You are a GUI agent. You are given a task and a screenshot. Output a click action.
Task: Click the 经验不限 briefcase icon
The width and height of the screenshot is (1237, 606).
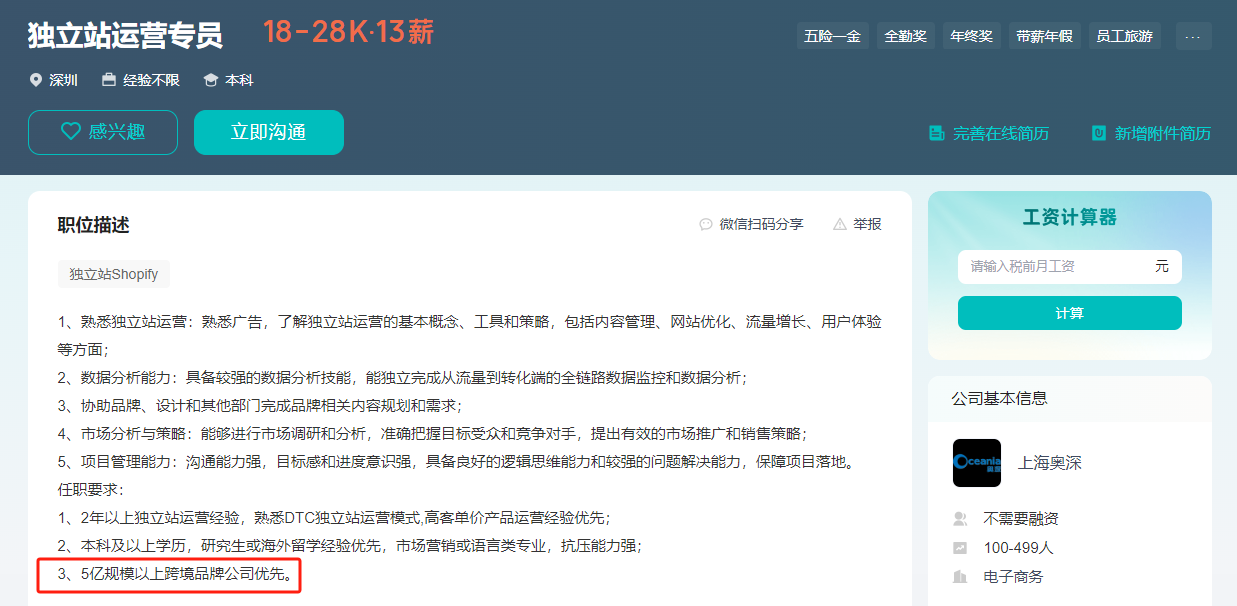click(x=109, y=80)
